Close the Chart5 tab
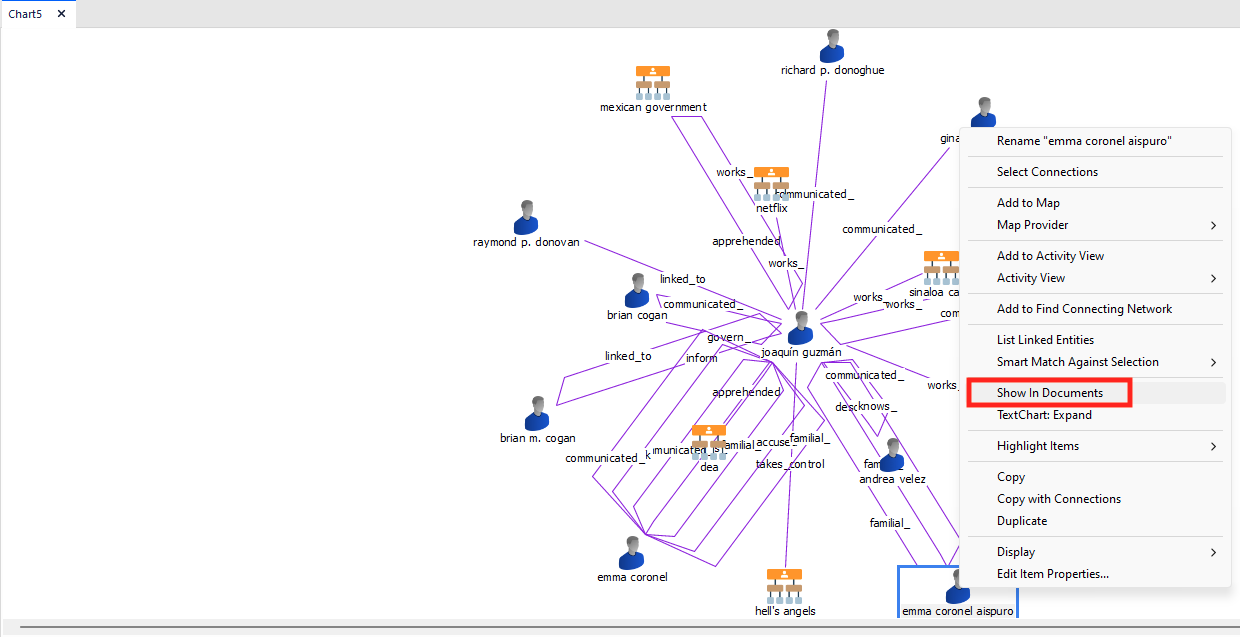The image size is (1240, 637). [61, 14]
